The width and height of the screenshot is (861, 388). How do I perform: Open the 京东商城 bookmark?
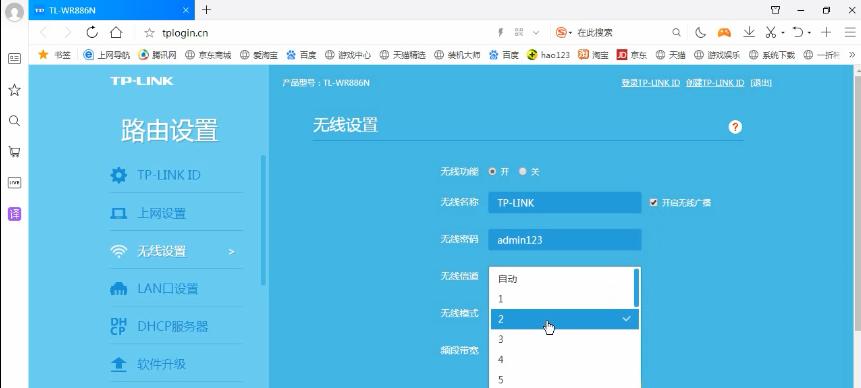click(x=209, y=55)
